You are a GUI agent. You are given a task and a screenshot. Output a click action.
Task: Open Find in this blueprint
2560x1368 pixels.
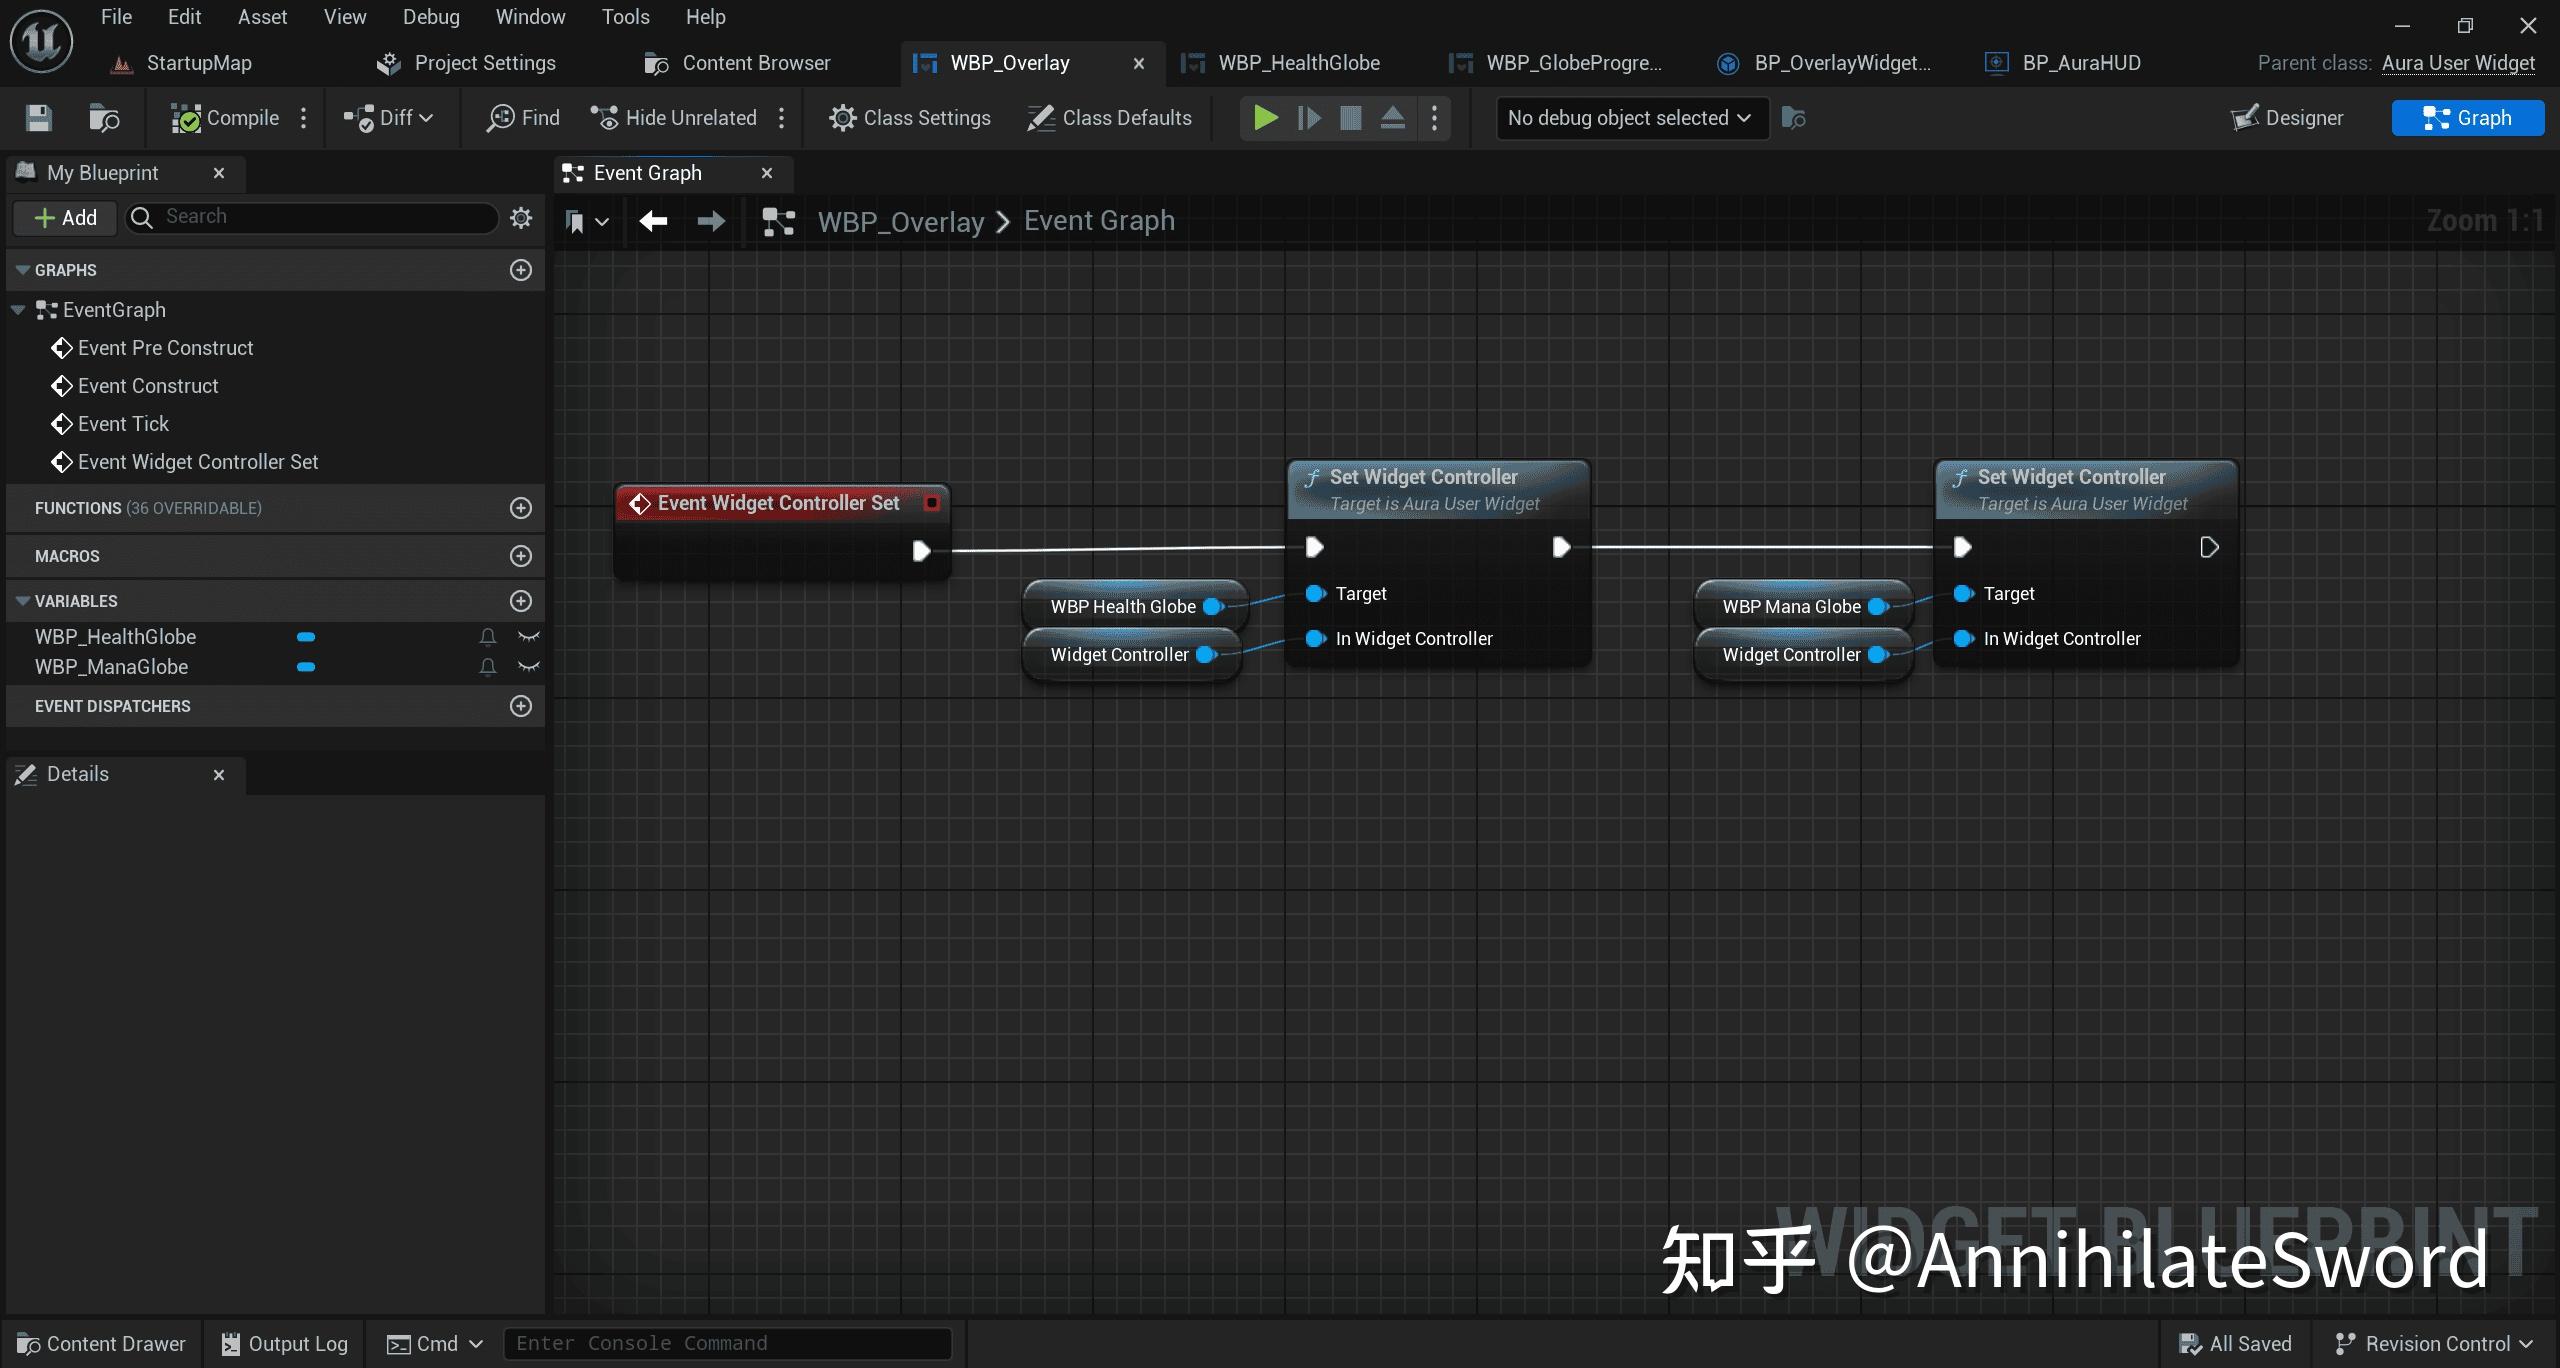pos(522,117)
